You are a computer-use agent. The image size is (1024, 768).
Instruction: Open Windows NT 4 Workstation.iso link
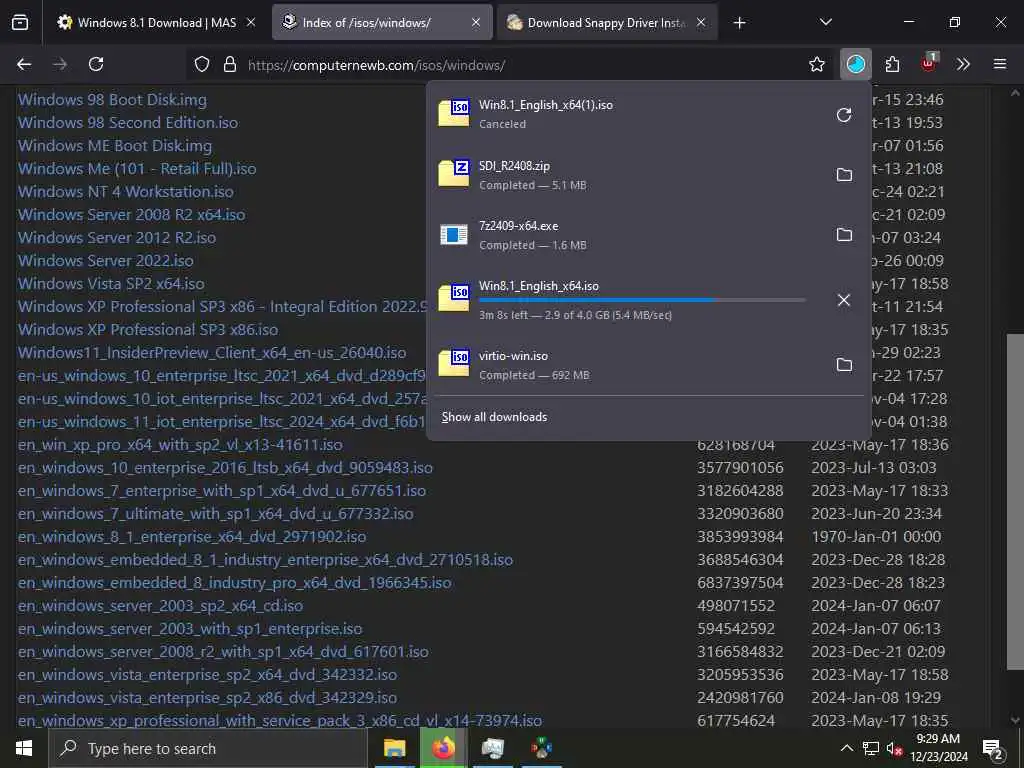[x=125, y=192]
